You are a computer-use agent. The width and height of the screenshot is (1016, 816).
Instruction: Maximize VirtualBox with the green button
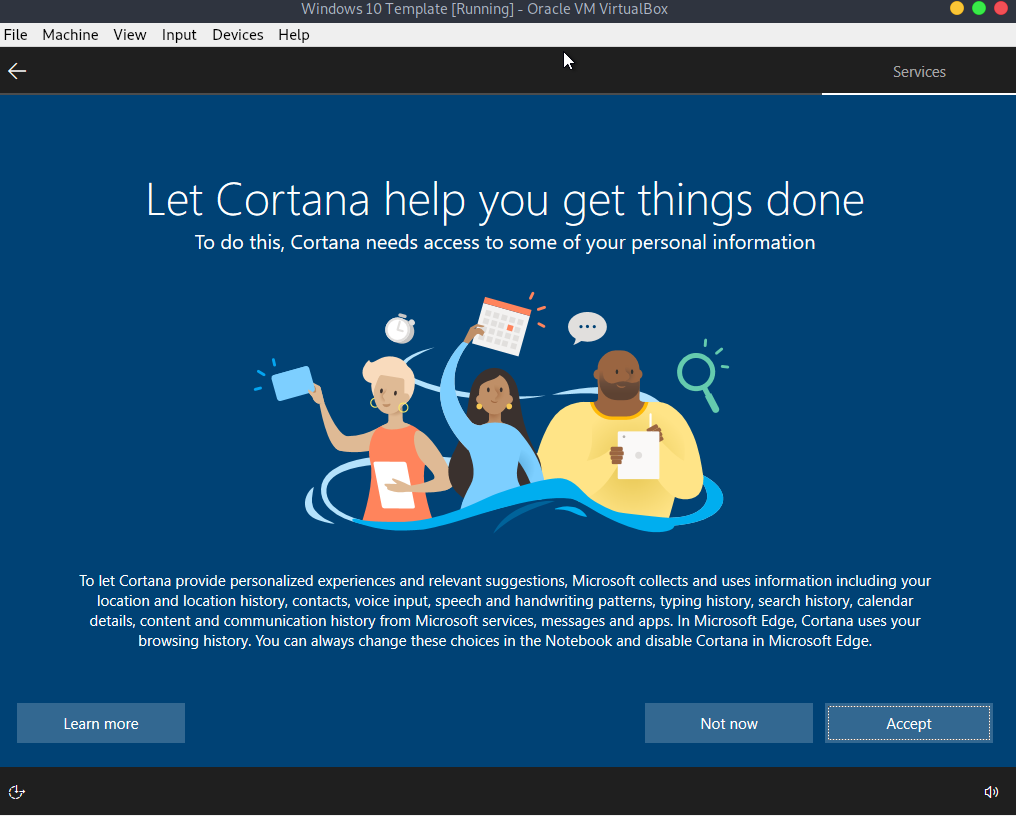click(x=978, y=8)
